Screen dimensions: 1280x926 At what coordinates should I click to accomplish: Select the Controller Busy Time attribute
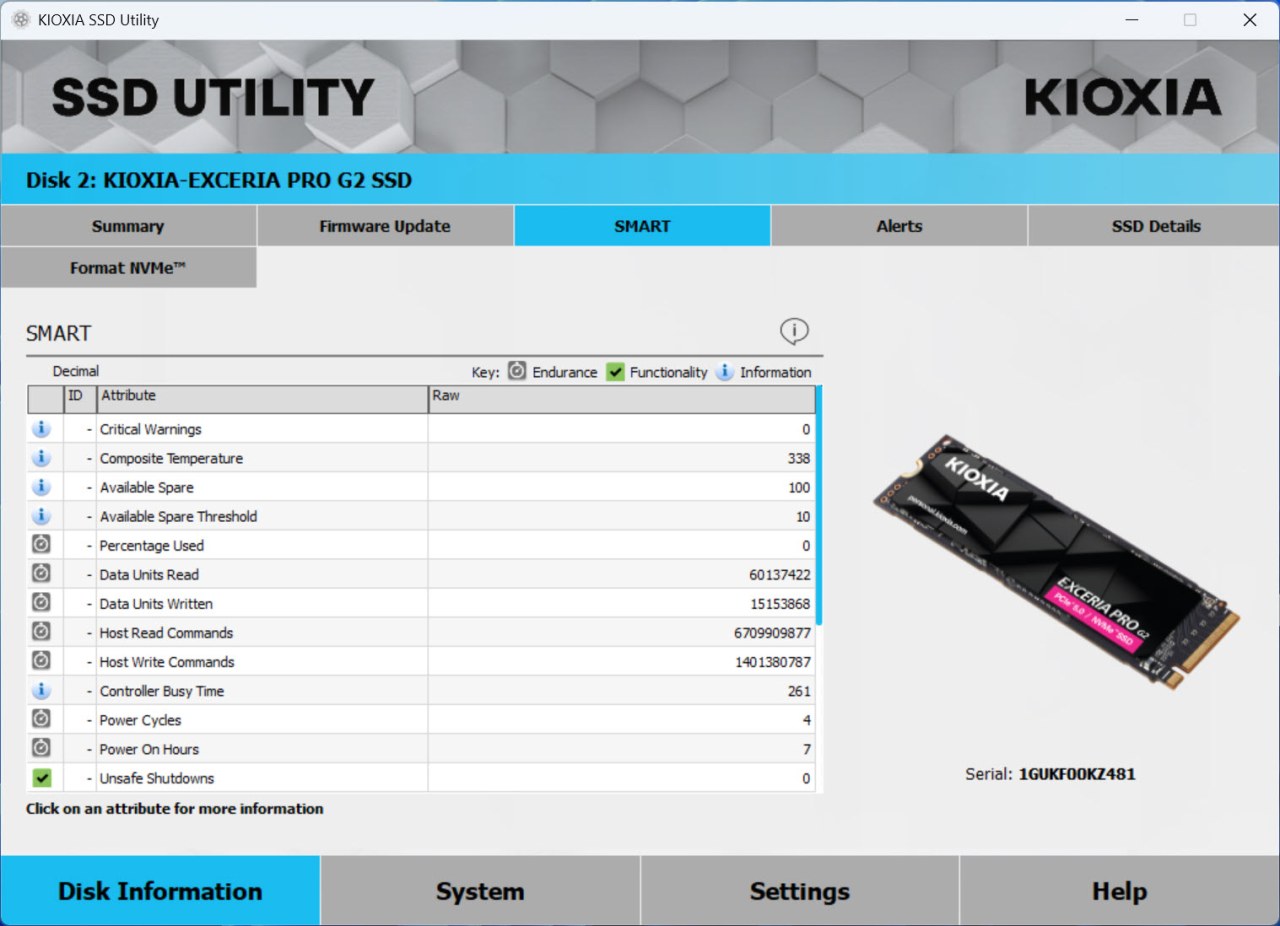162,690
